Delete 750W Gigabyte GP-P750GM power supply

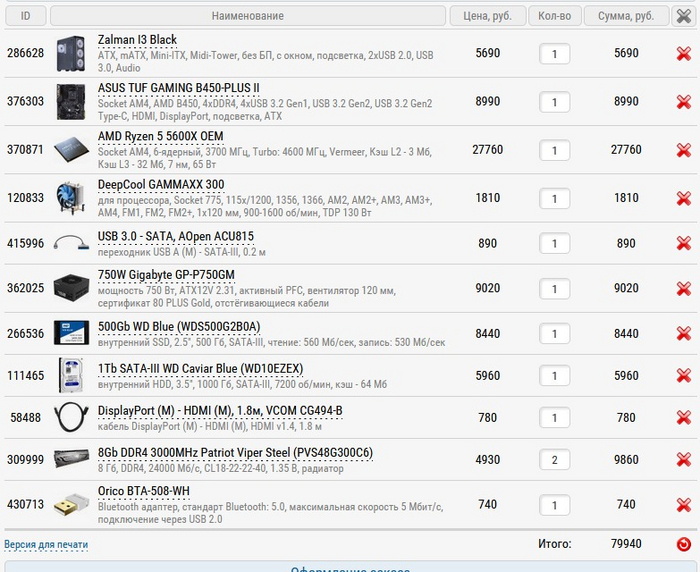(x=683, y=288)
